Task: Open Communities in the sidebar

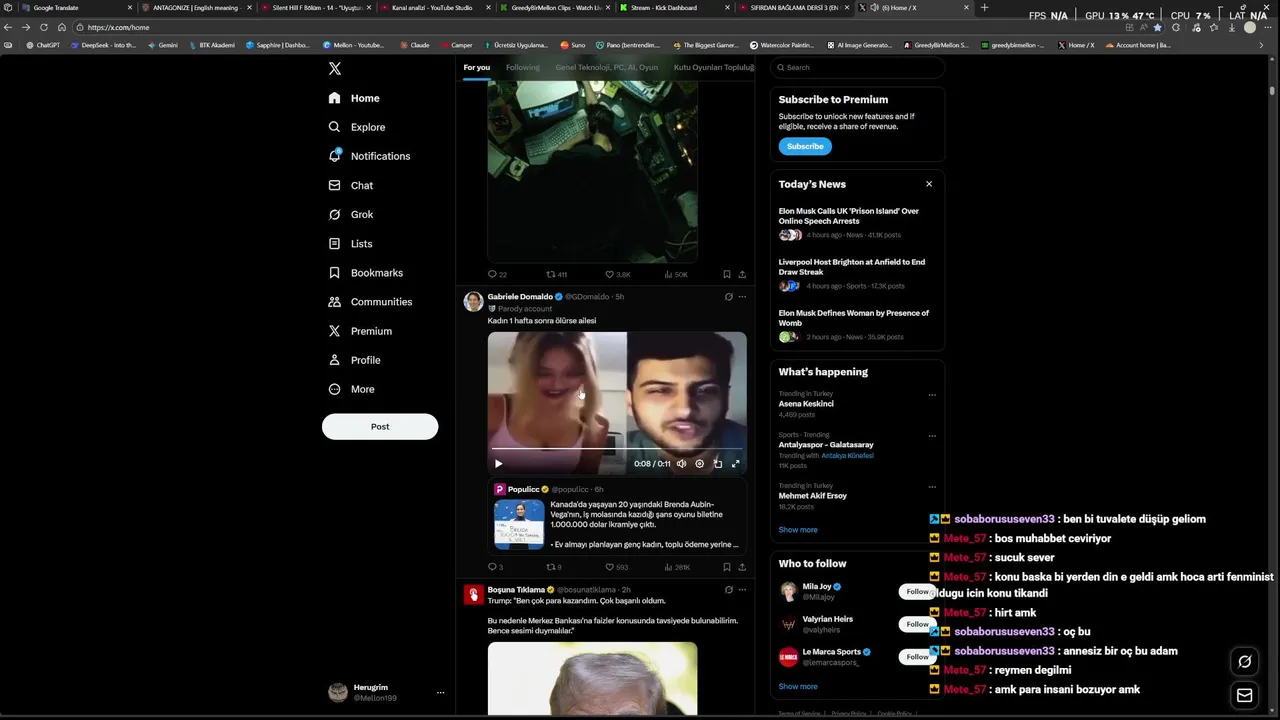Action: click(x=370, y=301)
